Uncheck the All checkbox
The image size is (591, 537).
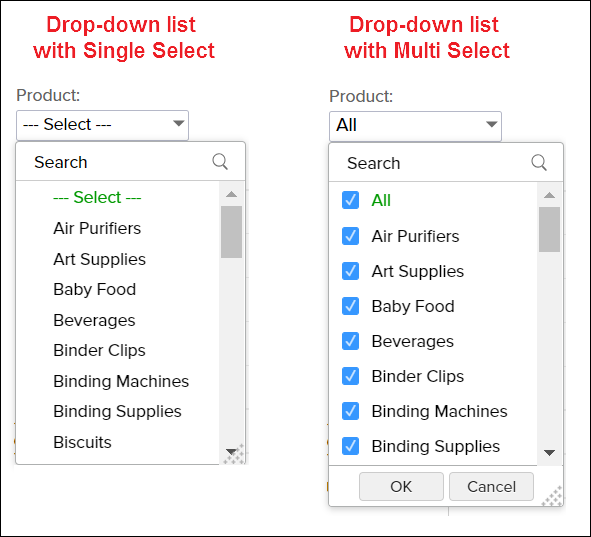coord(350,200)
